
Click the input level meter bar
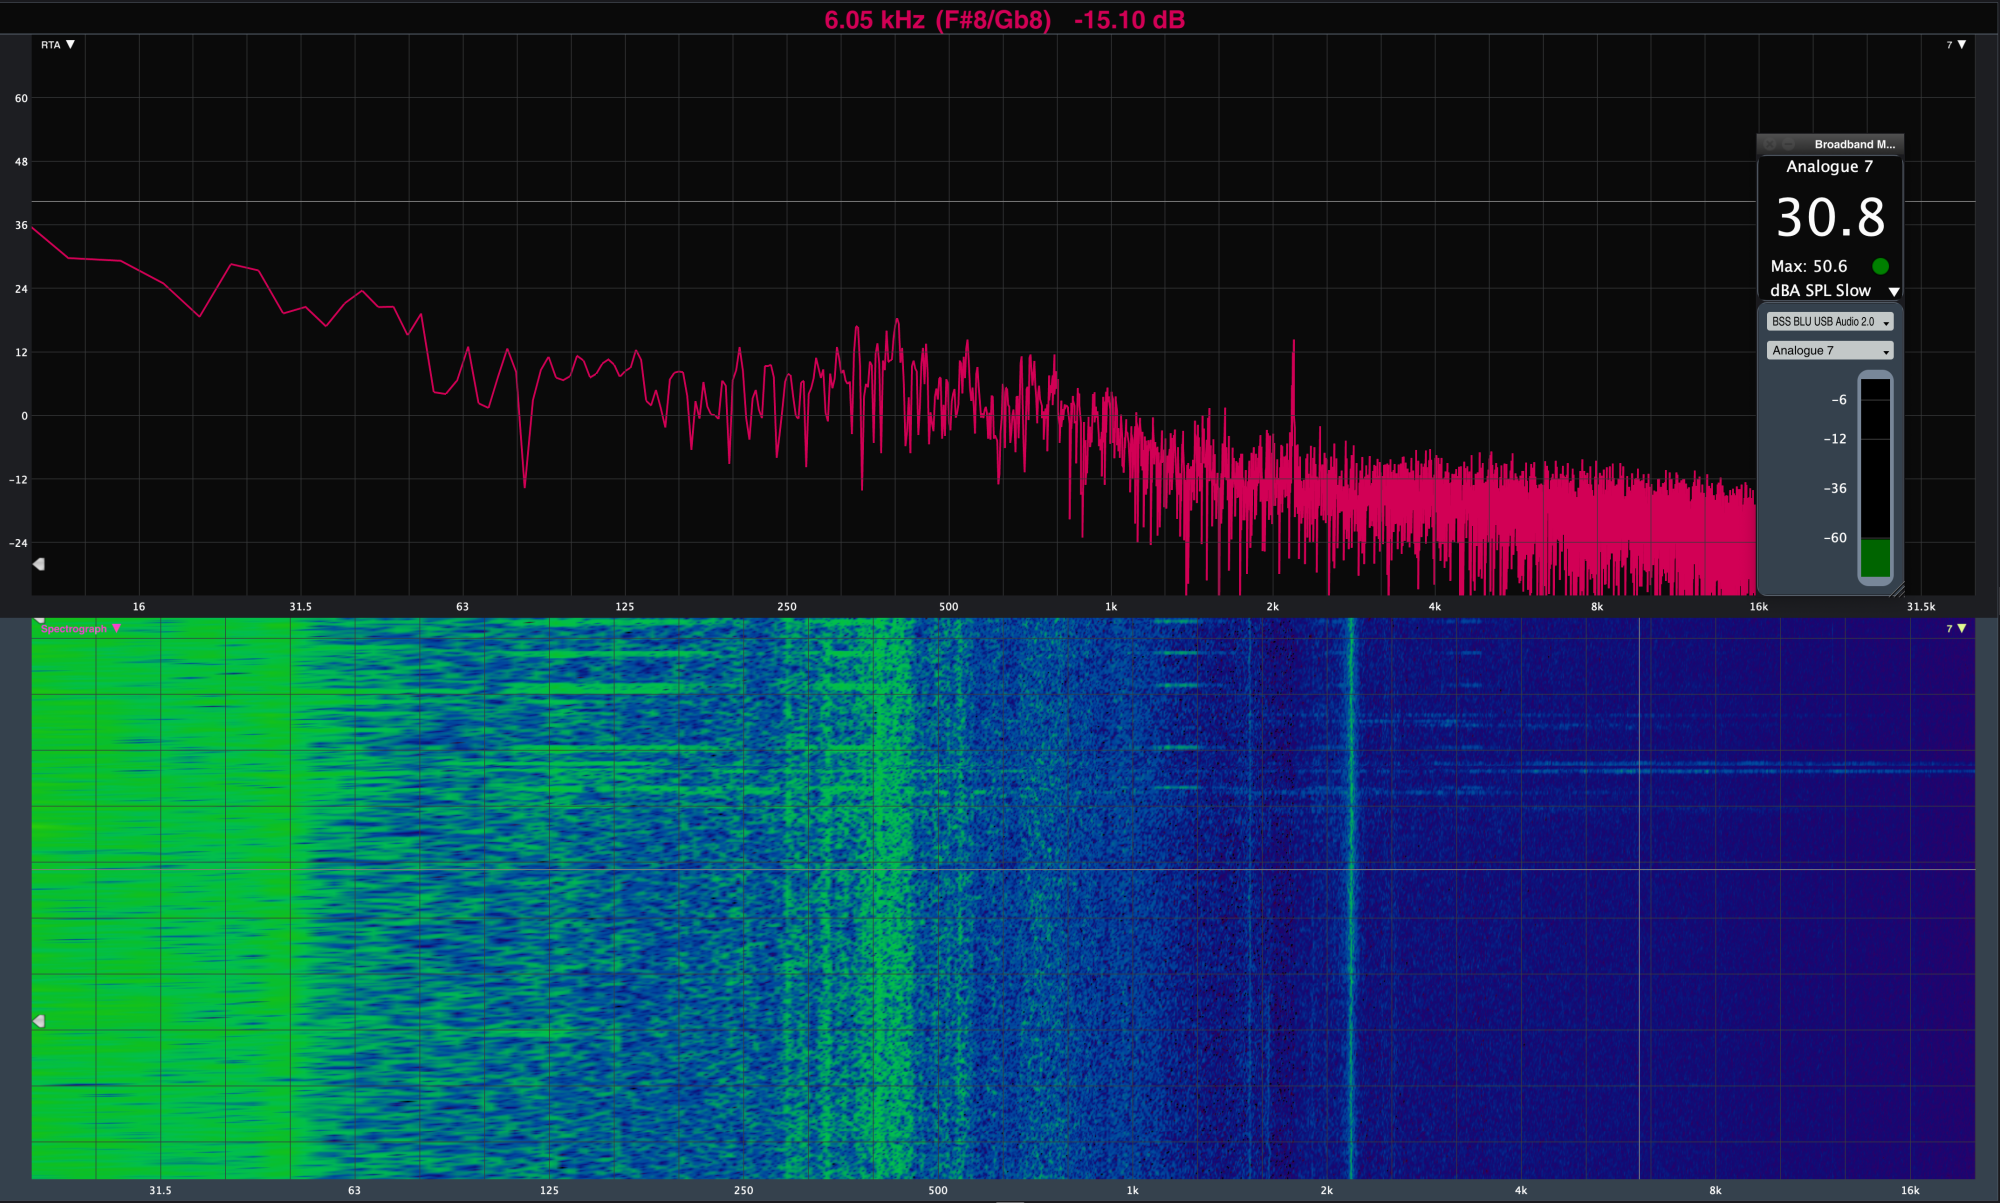click(1875, 478)
